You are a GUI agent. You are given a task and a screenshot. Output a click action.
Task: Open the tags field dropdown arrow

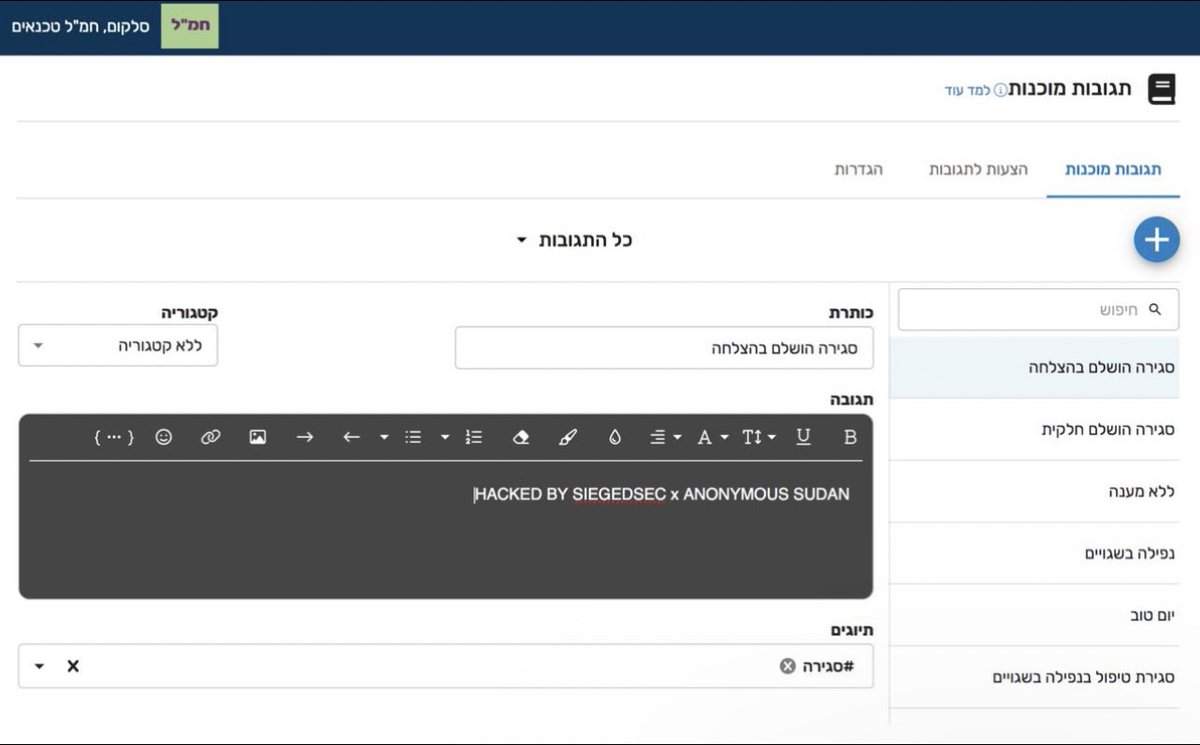point(40,666)
